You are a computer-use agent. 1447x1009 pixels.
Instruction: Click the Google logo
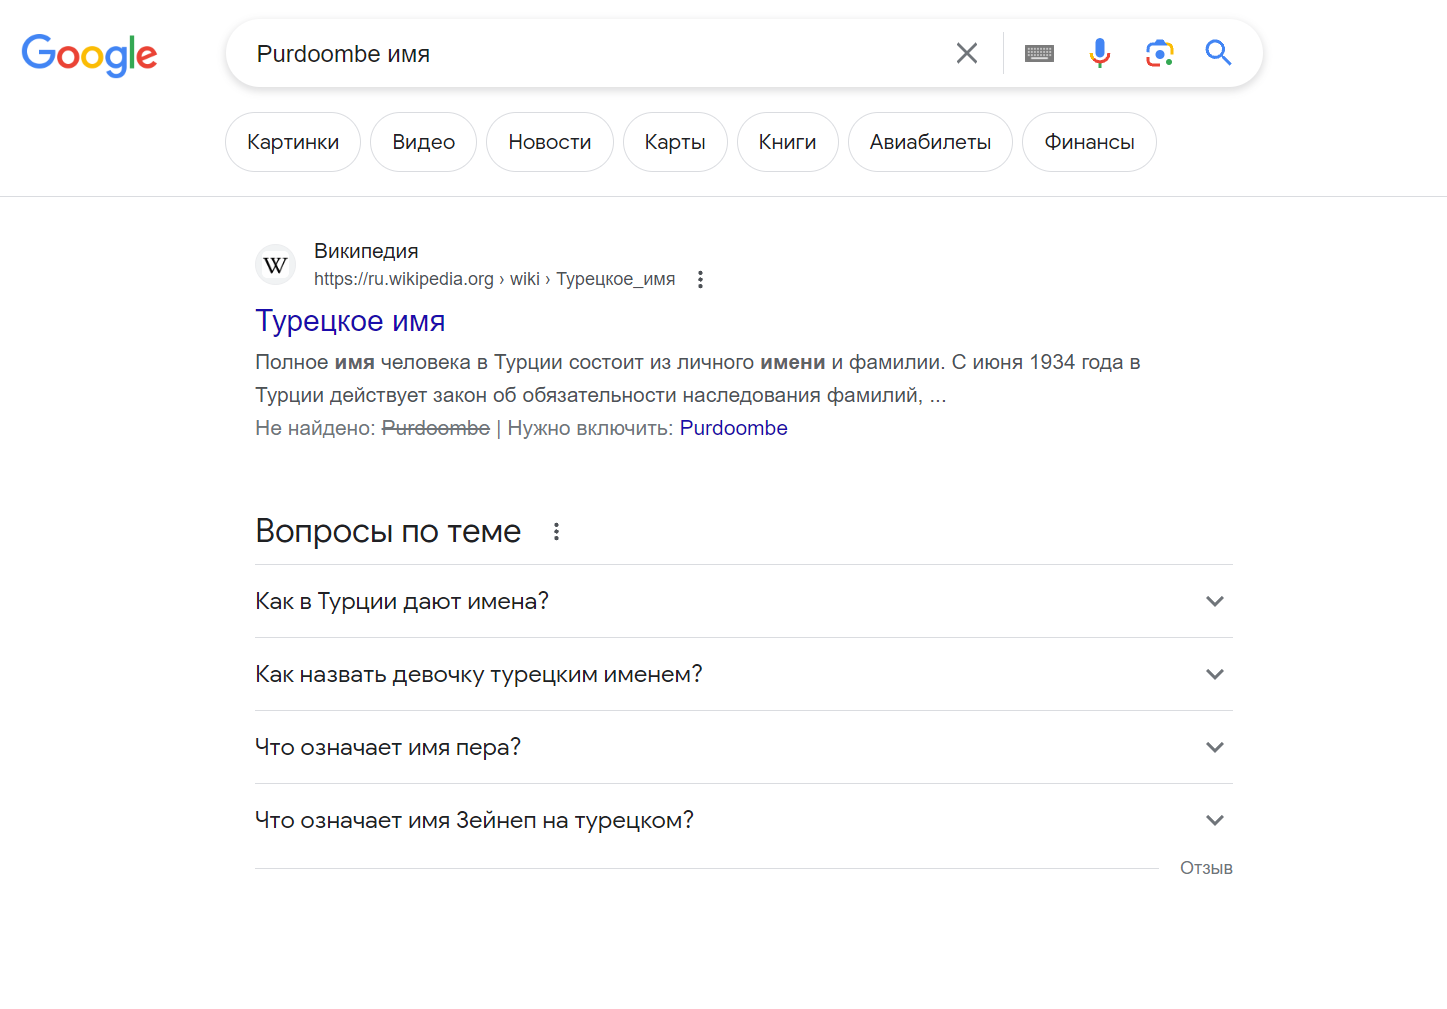coord(89,54)
